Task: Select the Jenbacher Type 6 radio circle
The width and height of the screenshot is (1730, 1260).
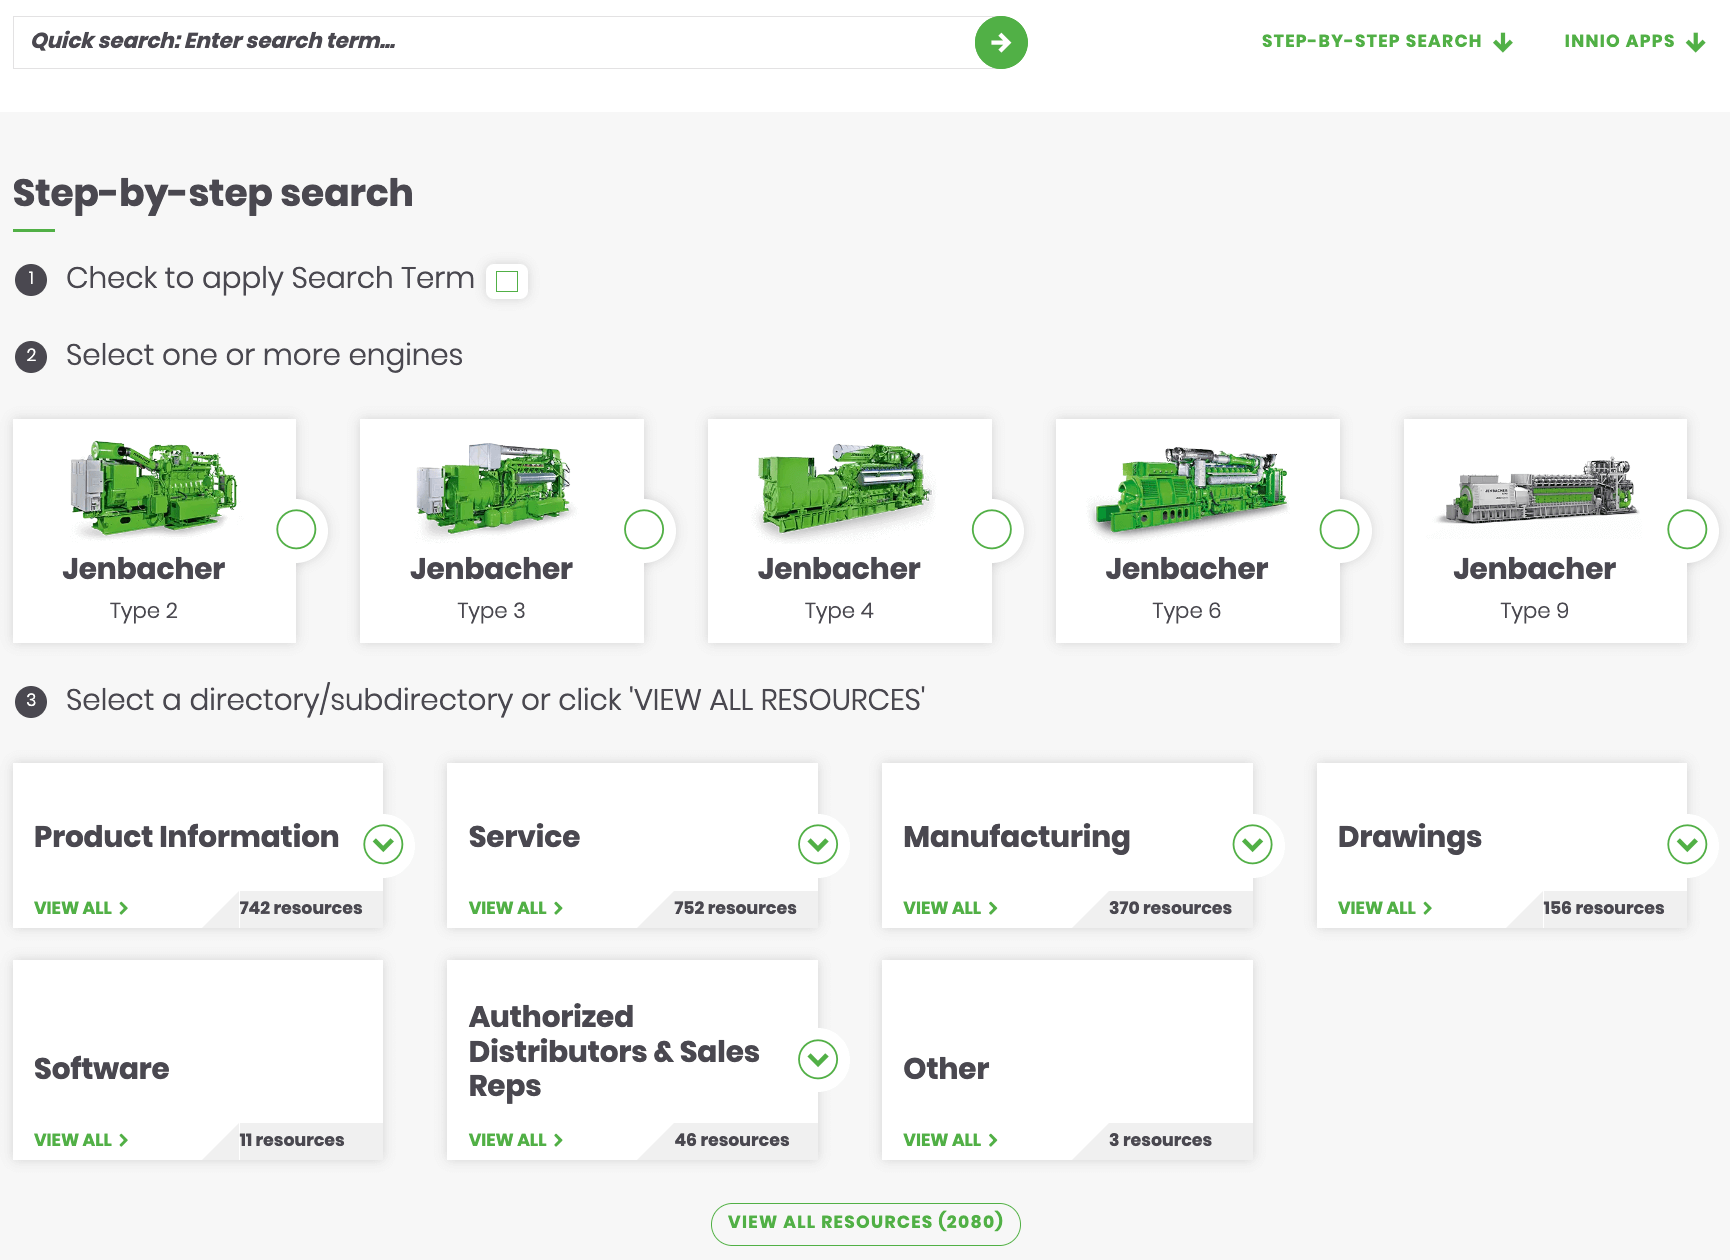Action: 1339,530
